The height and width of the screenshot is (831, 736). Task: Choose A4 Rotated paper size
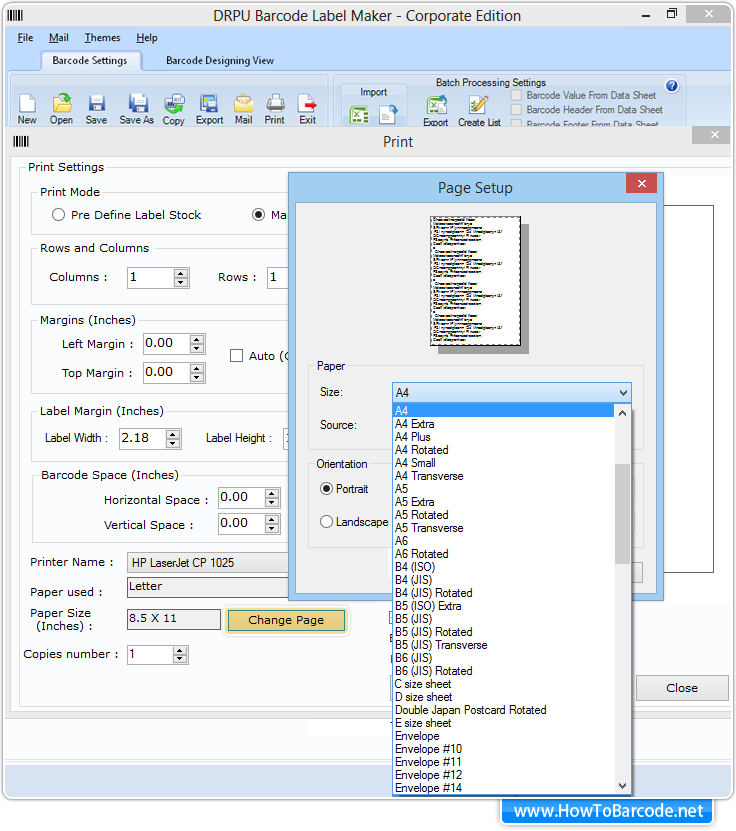(x=503, y=450)
